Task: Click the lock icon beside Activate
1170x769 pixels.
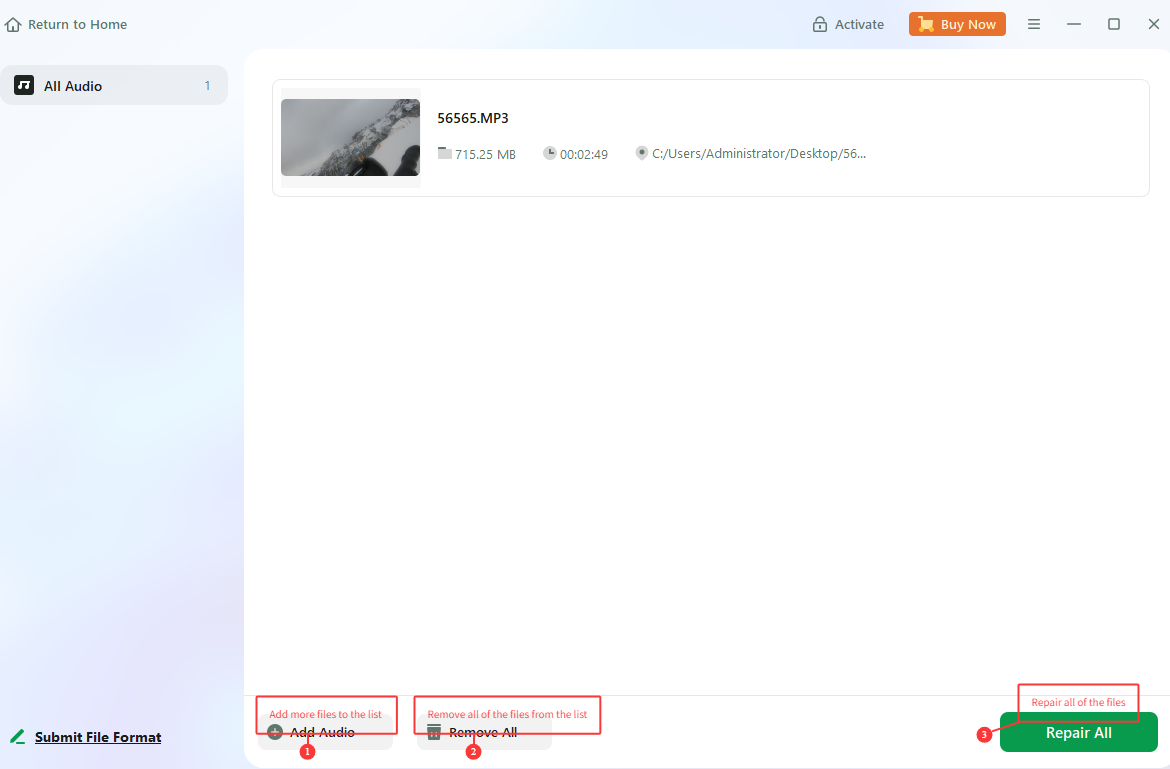Action: (x=819, y=25)
